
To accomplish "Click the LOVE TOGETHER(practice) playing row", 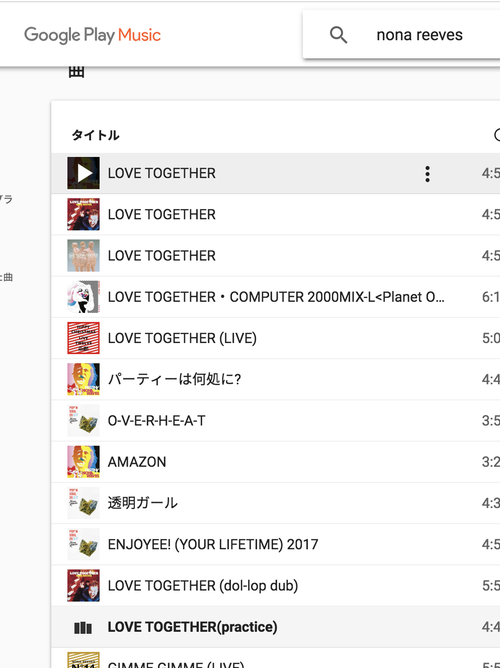I will 276,627.
